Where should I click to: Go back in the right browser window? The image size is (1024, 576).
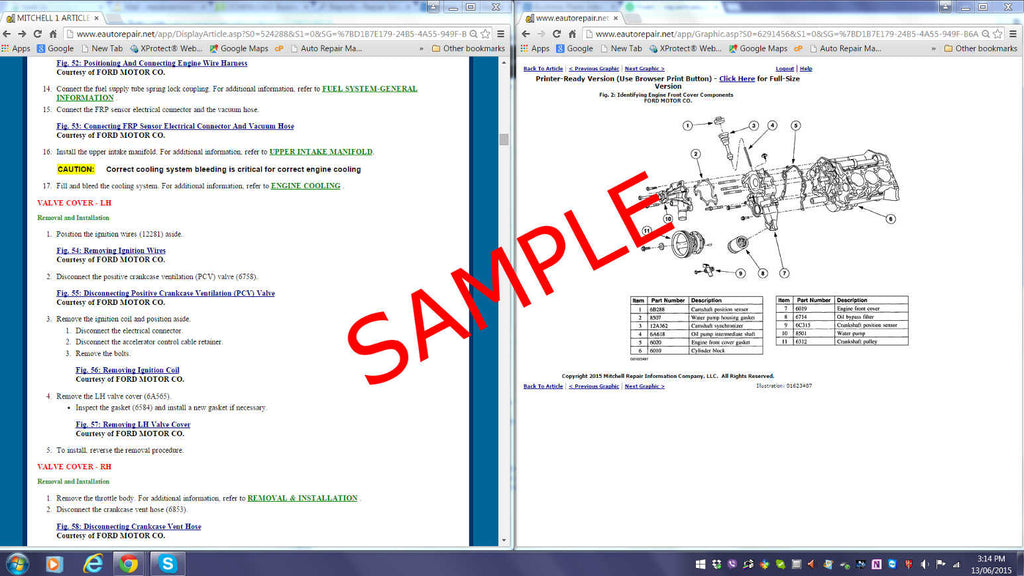coord(525,33)
